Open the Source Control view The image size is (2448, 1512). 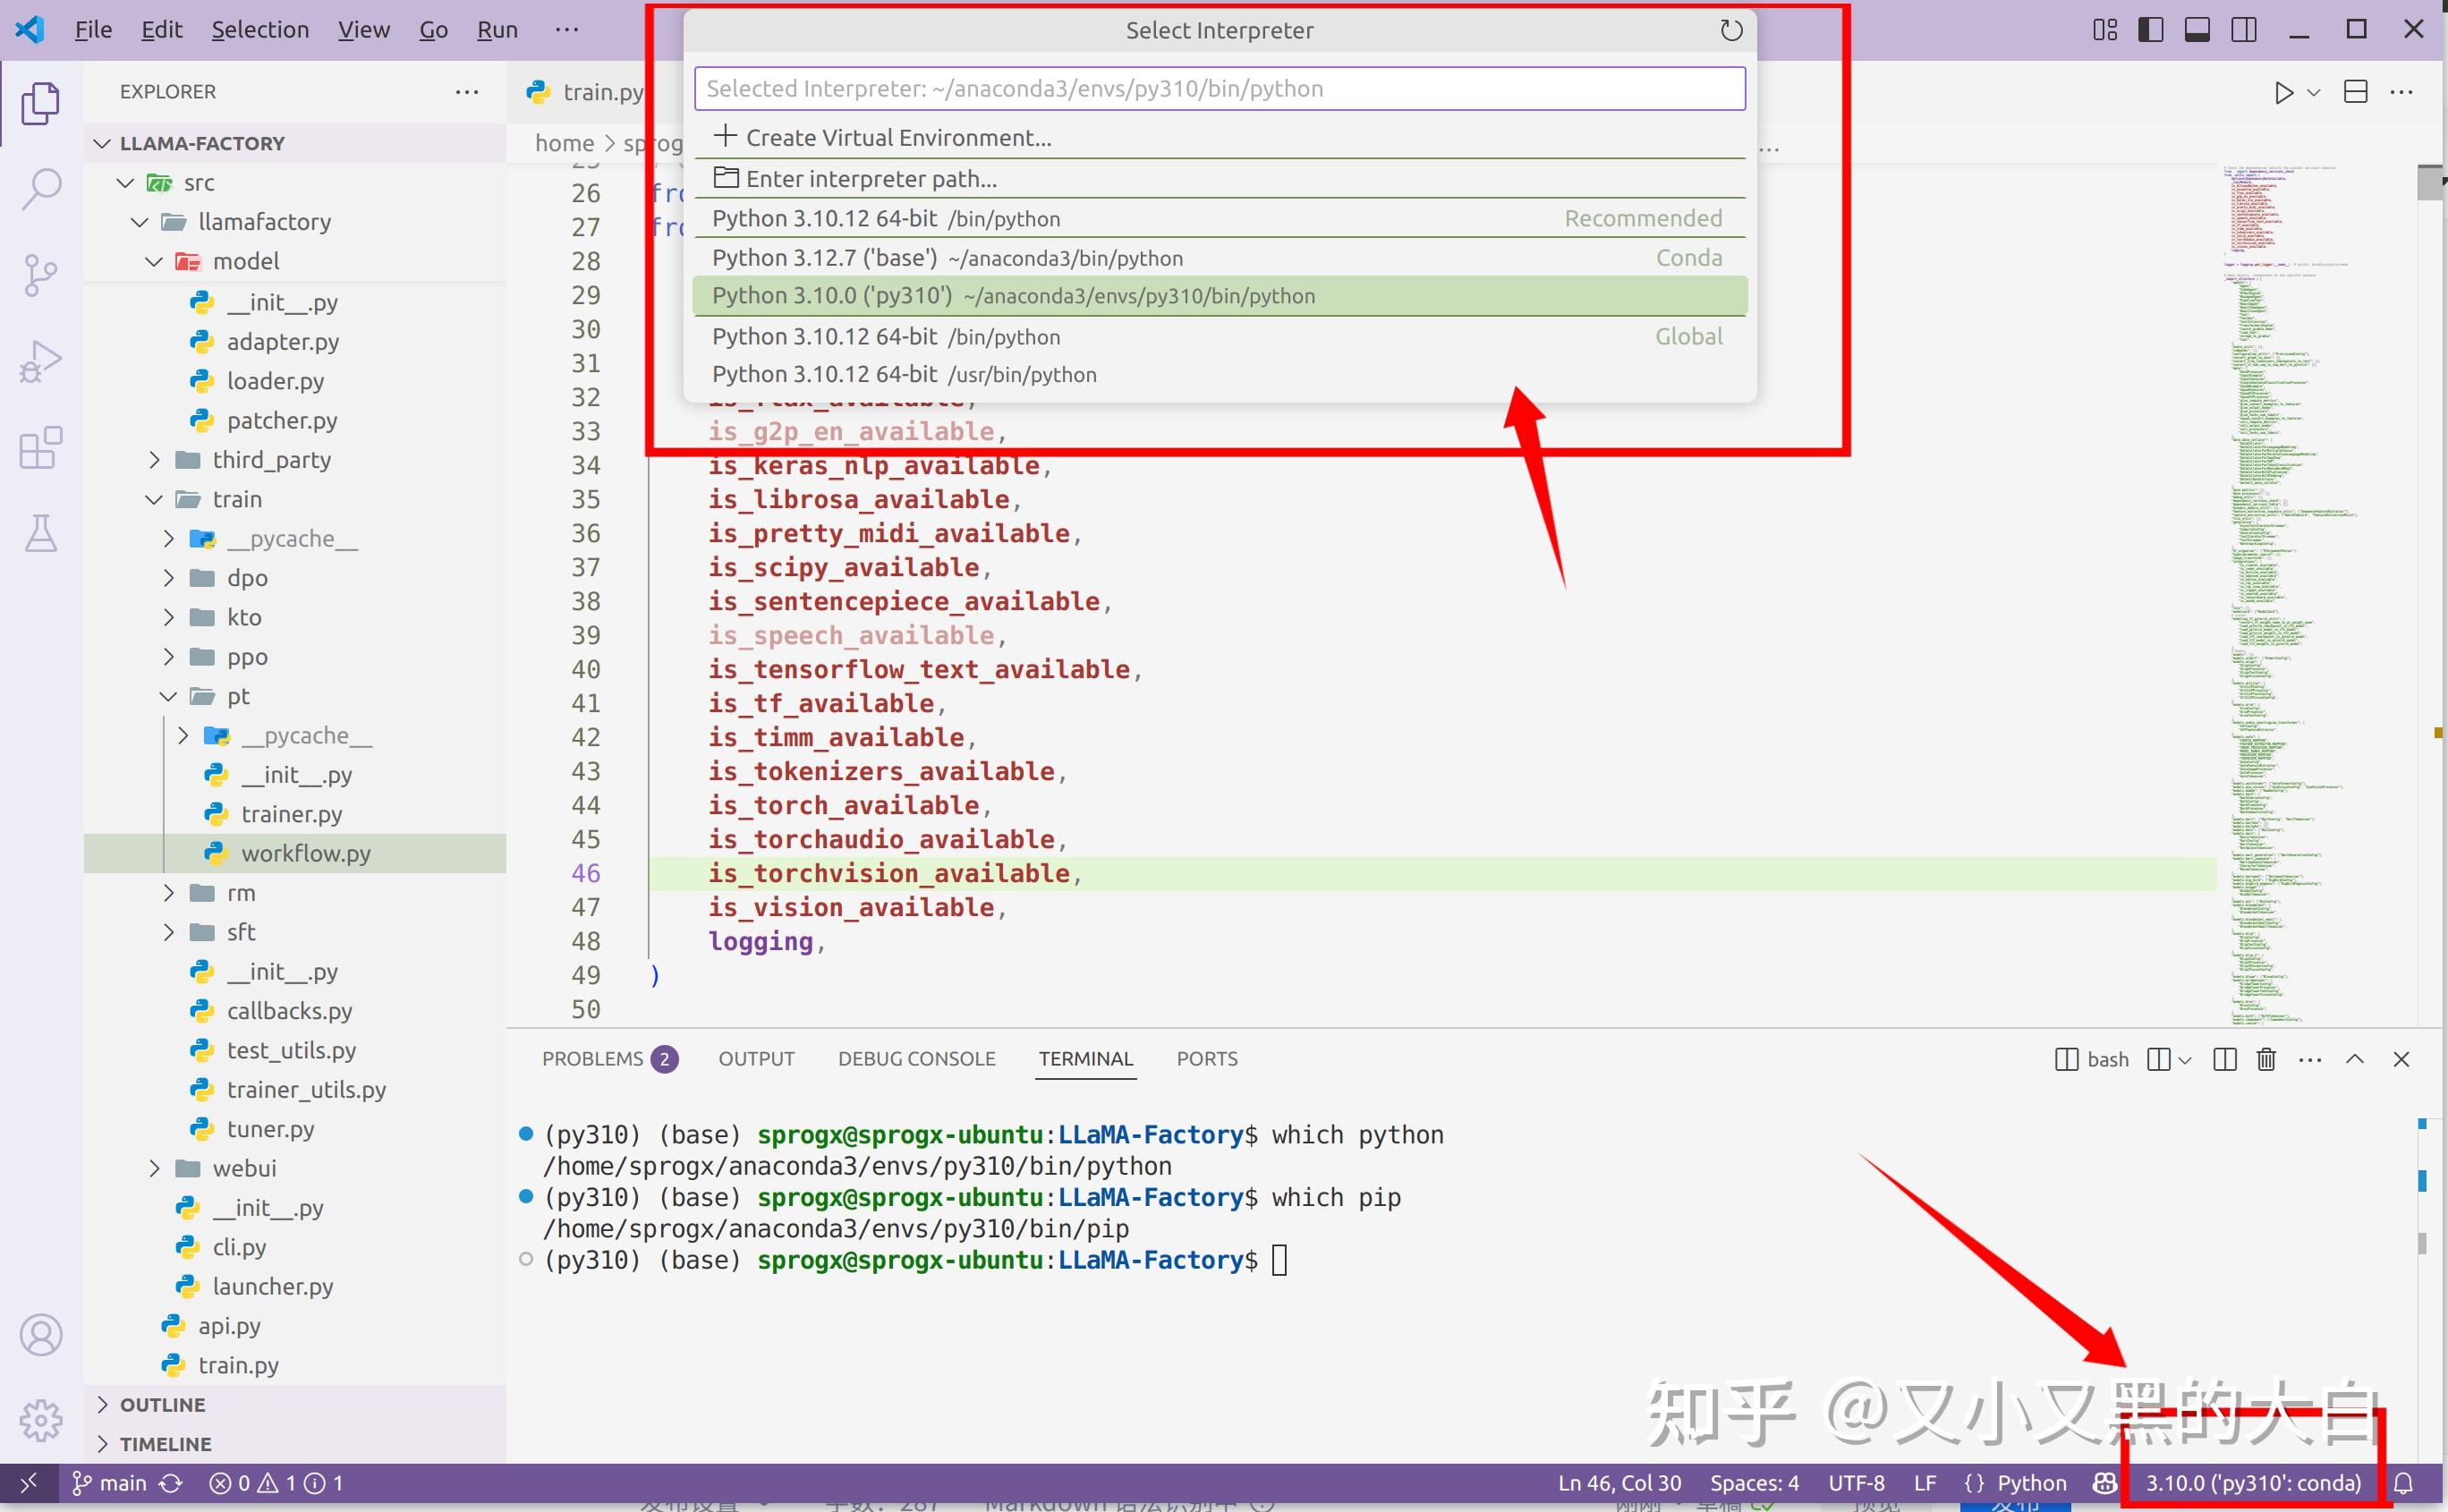40,274
